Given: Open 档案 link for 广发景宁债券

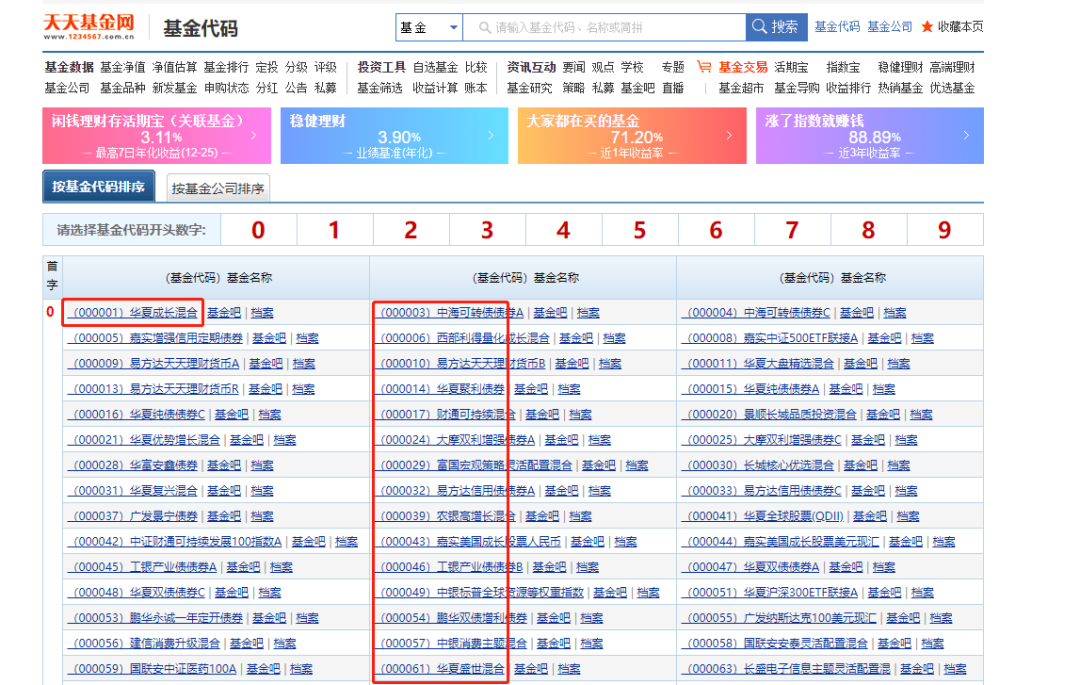Looking at the screenshot, I should (x=262, y=516).
